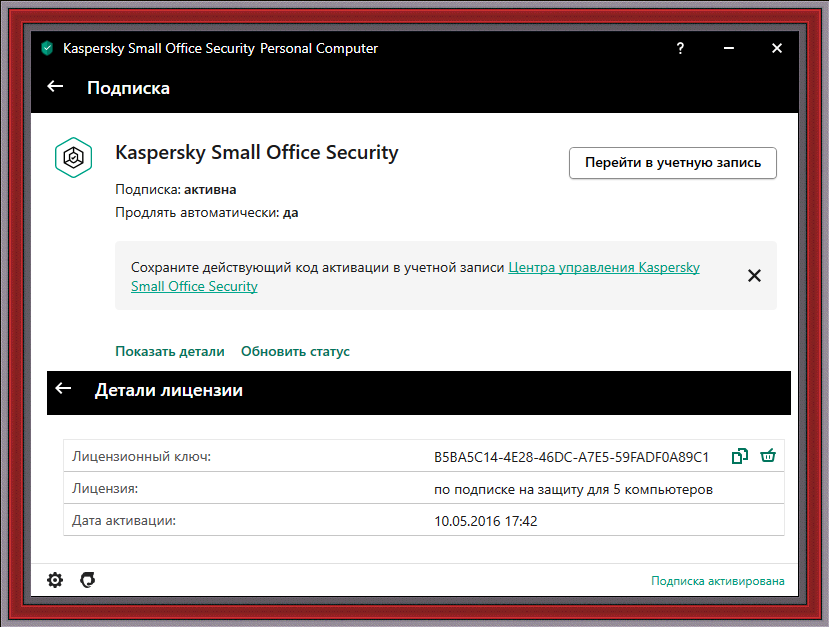Open the support headset icon
The height and width of the screenshot is (627, 829).
(x=88, y=580)
